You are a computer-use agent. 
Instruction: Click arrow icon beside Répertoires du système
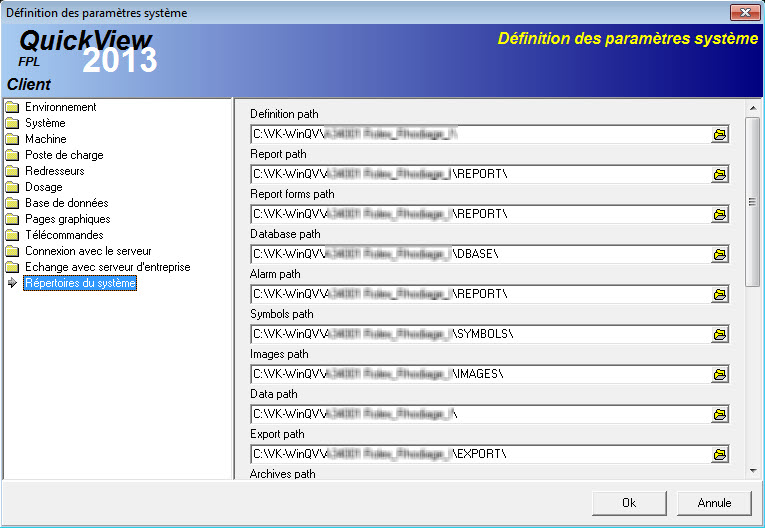click(13, 283)
